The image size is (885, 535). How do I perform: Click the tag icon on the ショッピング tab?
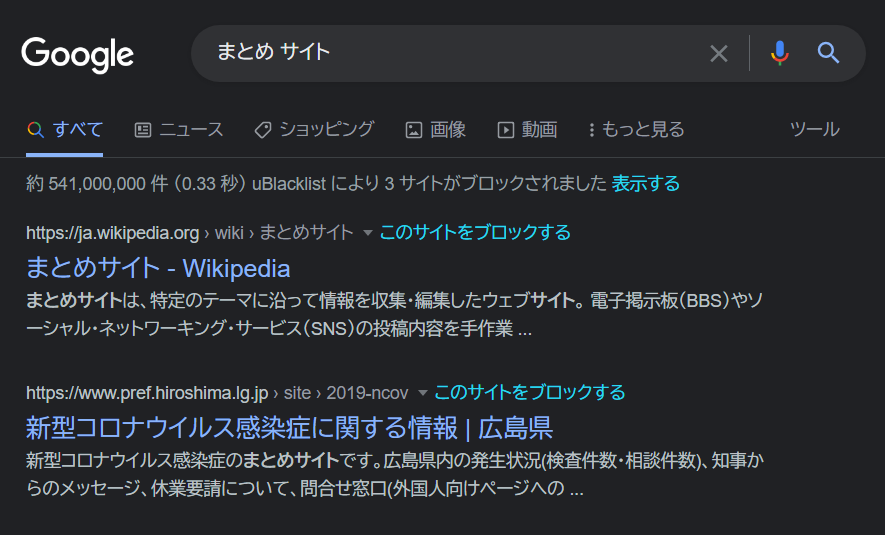(x=262, y=130)
